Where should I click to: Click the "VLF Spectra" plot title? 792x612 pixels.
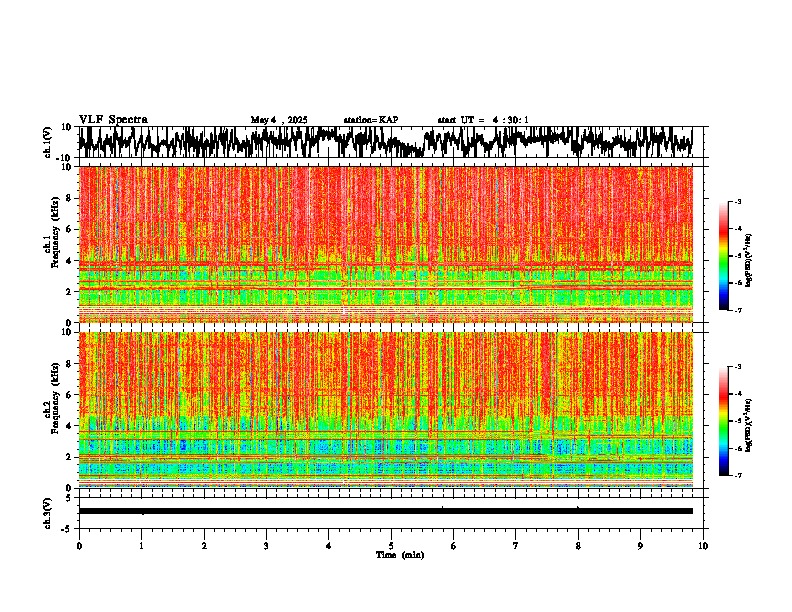113,120
